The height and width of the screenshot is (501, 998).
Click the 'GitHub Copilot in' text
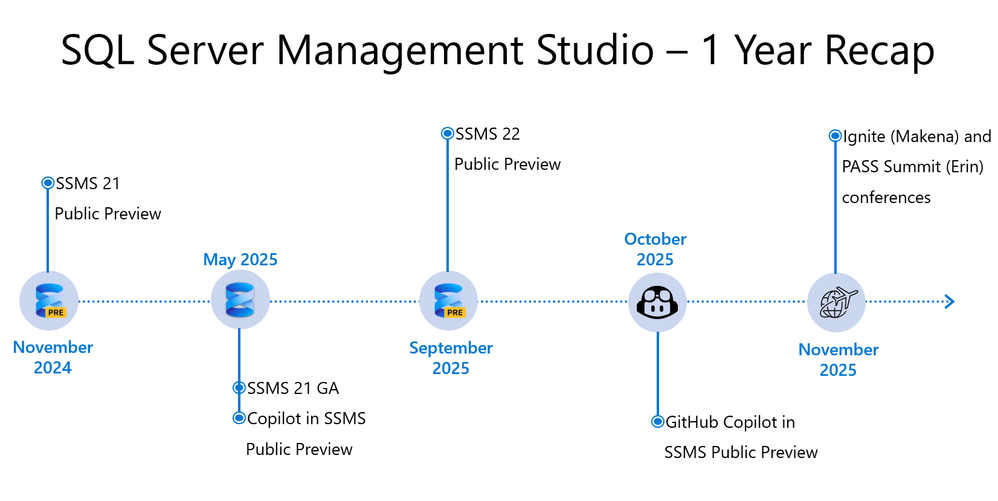click(730, 422)
